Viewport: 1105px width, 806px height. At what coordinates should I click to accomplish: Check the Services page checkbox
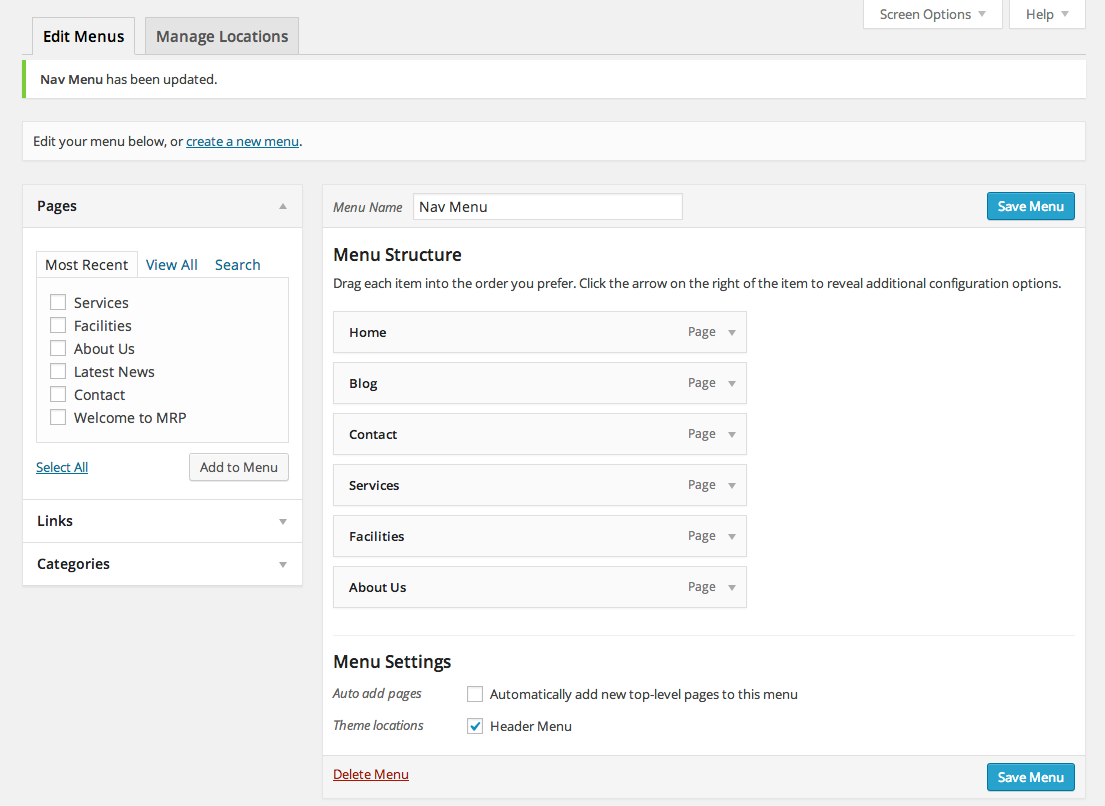click(x=58, y=303)
